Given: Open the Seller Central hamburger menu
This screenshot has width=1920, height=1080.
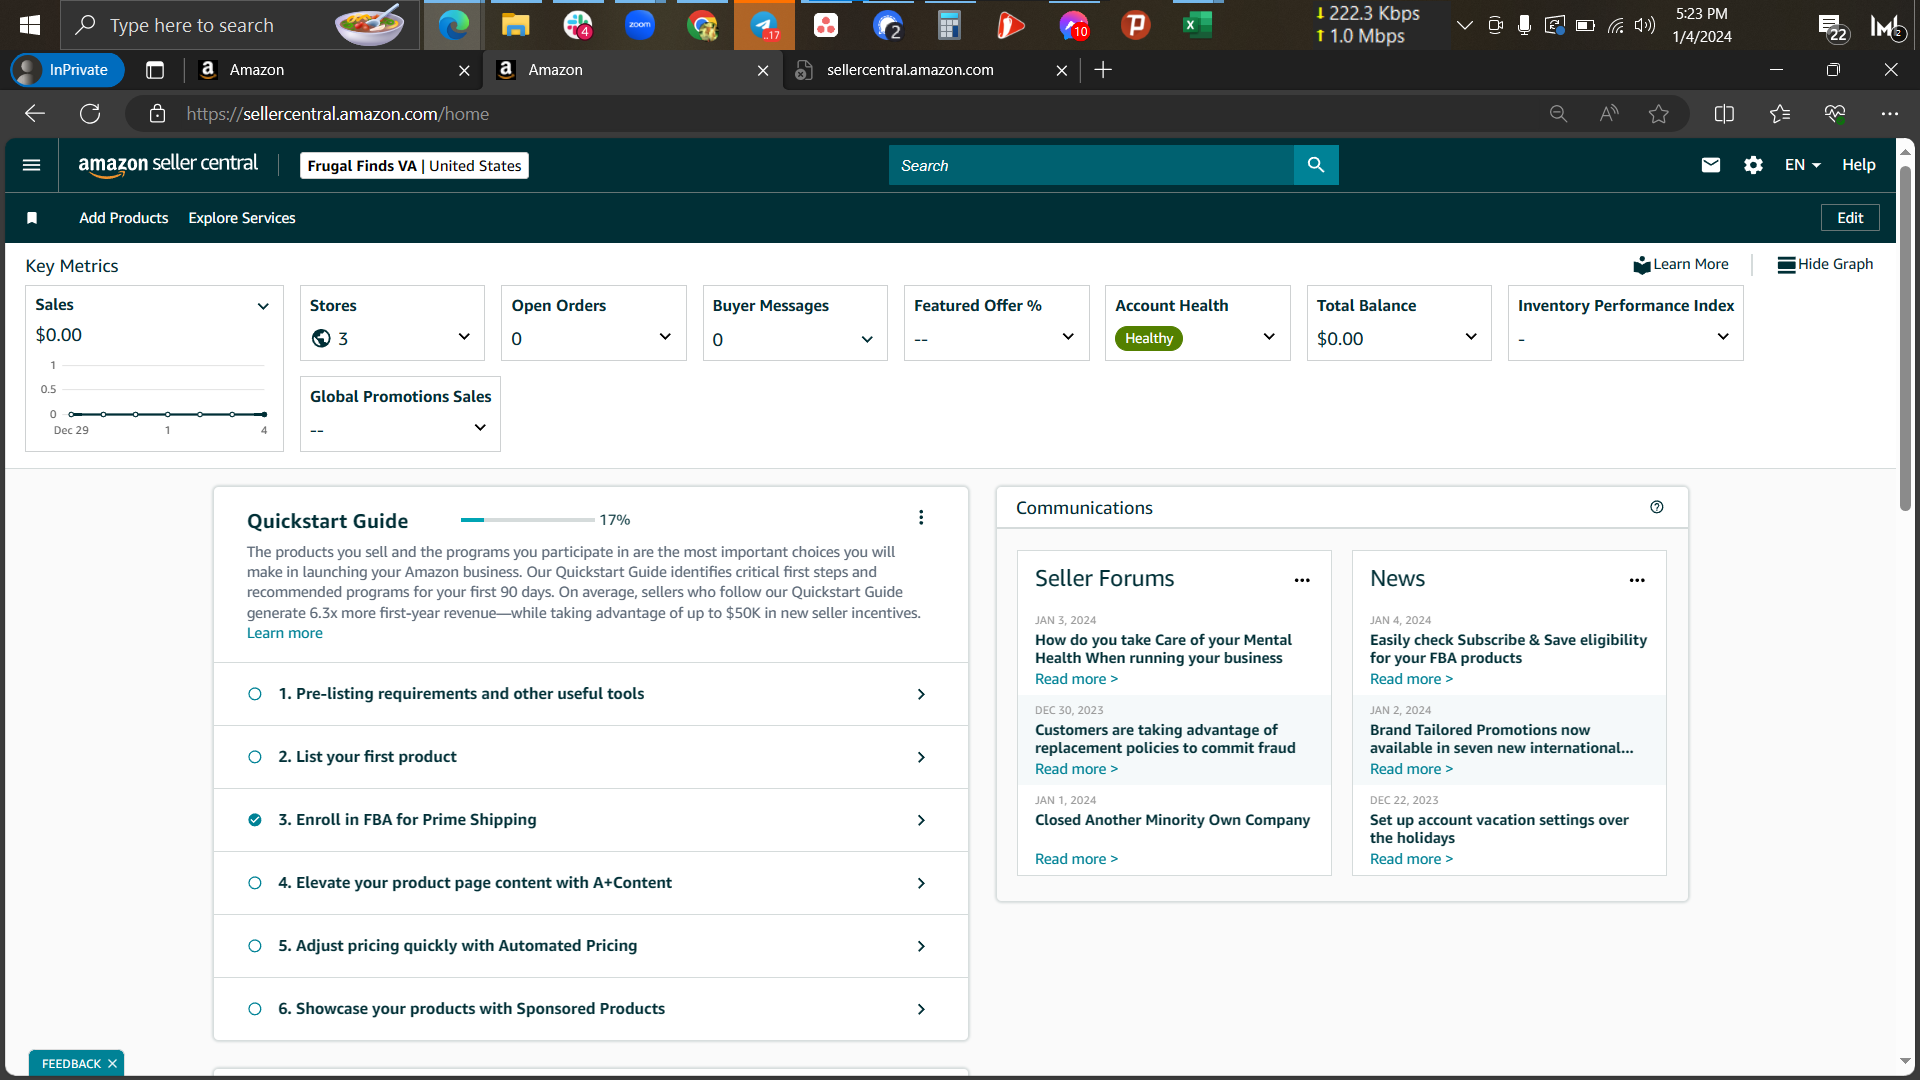Looking at the screenshot, I should point(32,165).
